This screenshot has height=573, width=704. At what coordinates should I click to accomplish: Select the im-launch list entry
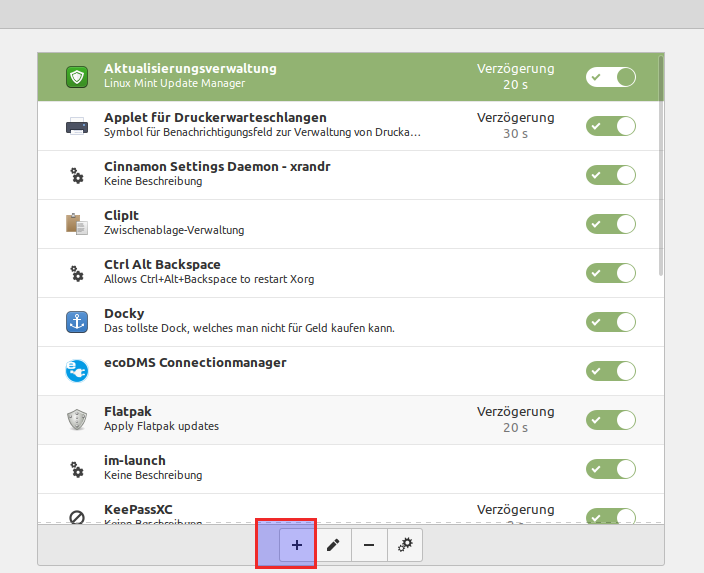pyautogui.click(x=300, y=468)
